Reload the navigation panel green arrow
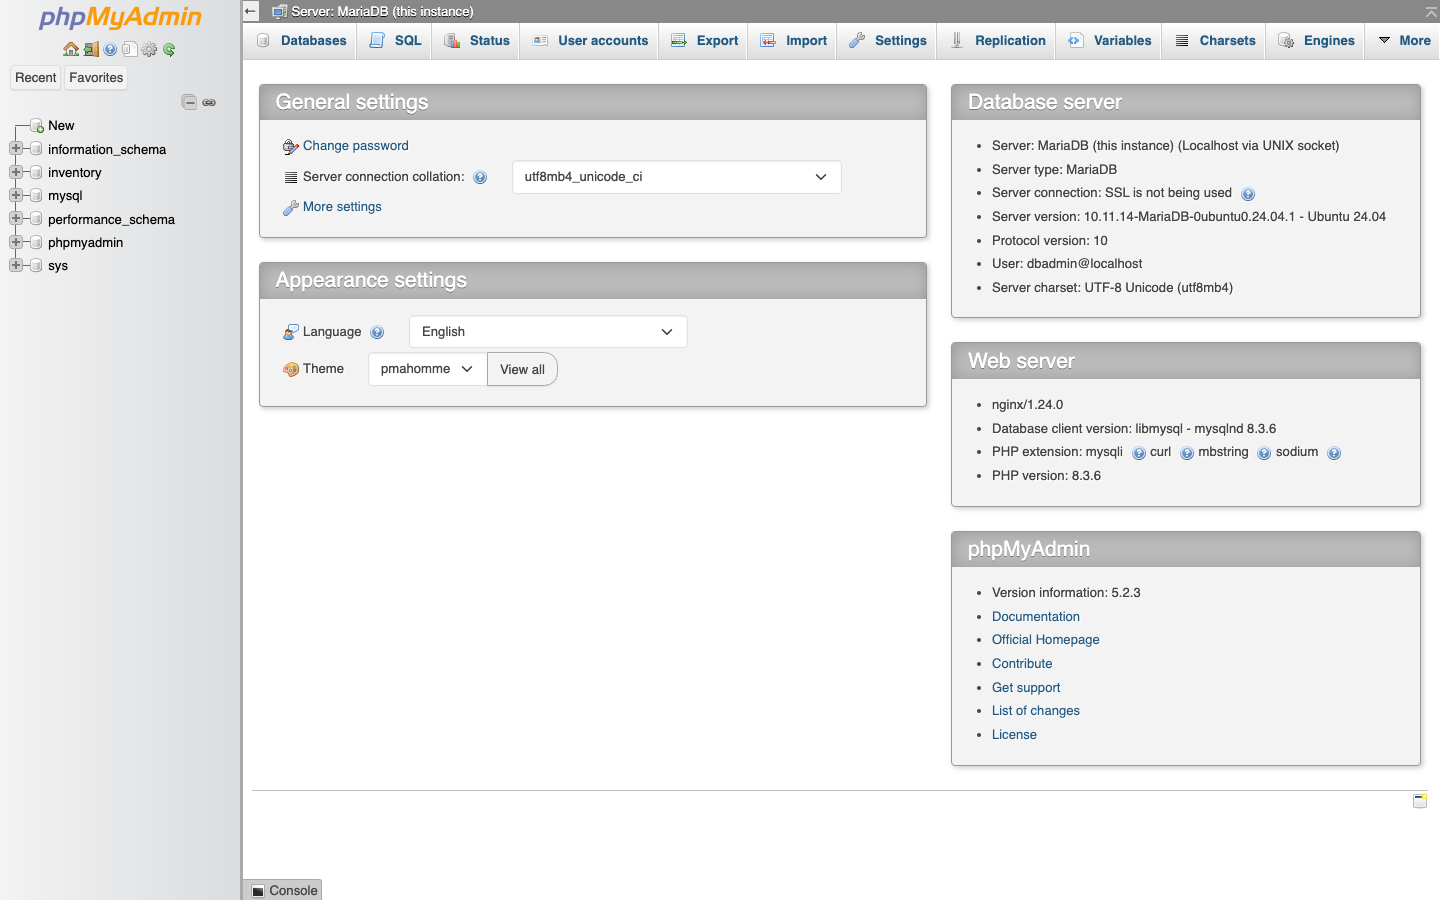This screenshot has width=1440, height=900. point(169,49)
